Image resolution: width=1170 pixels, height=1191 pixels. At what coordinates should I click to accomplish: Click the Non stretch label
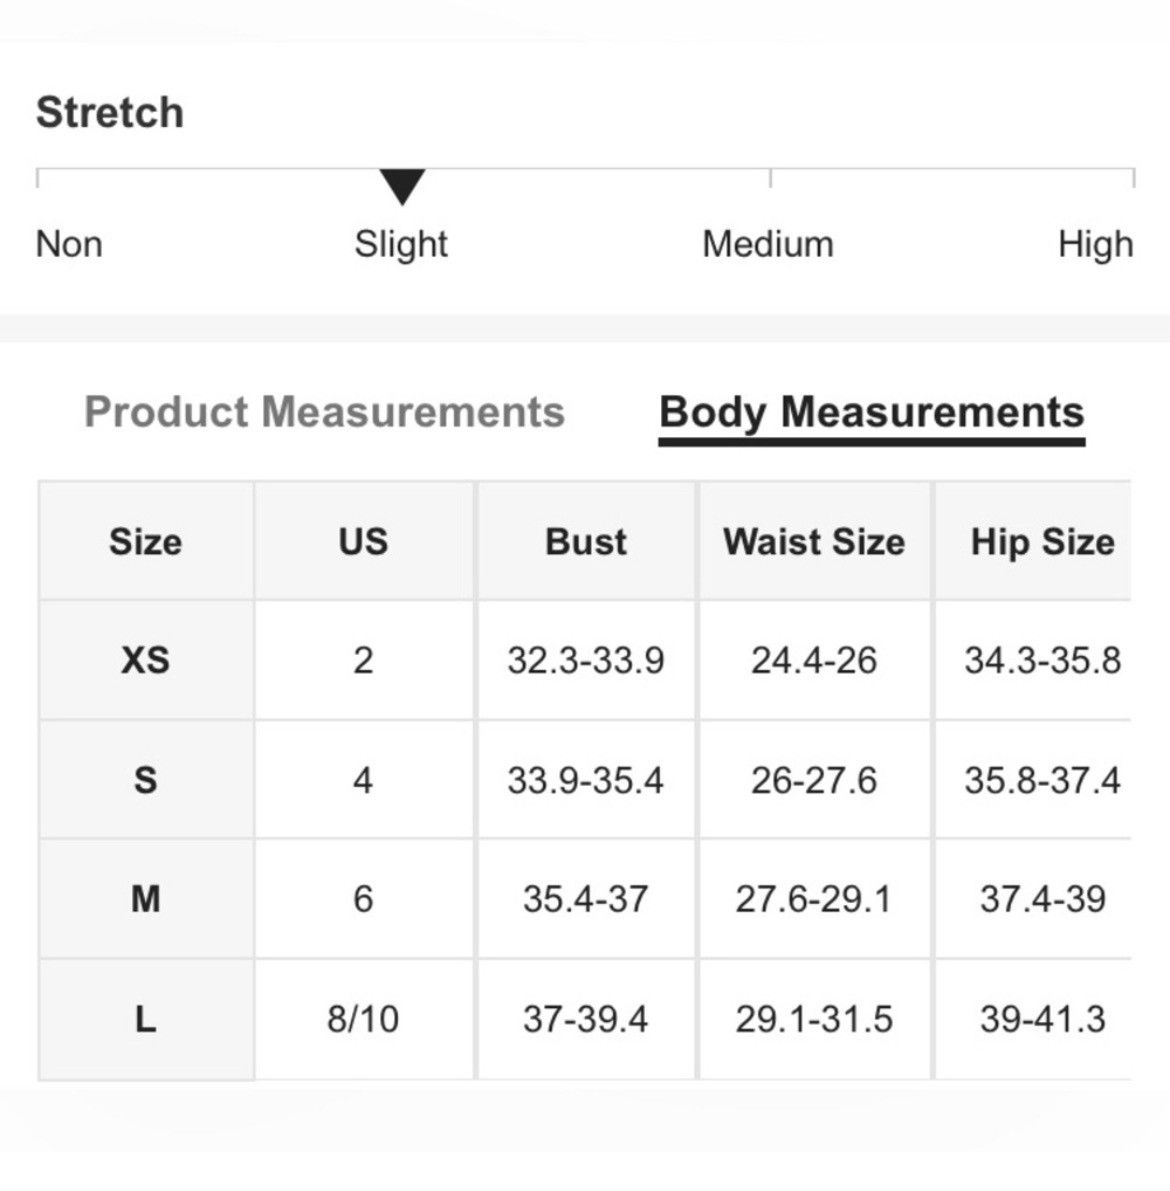[69, 245]
